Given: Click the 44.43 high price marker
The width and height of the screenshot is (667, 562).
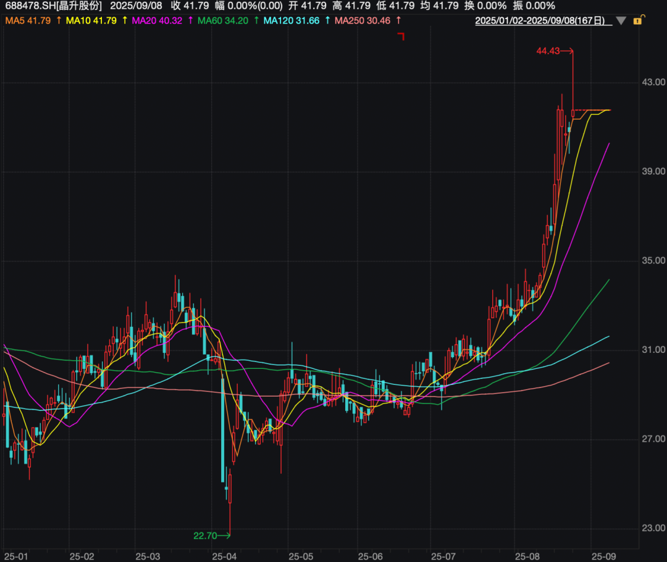Looking at the screenshot, I should point(548,51).
